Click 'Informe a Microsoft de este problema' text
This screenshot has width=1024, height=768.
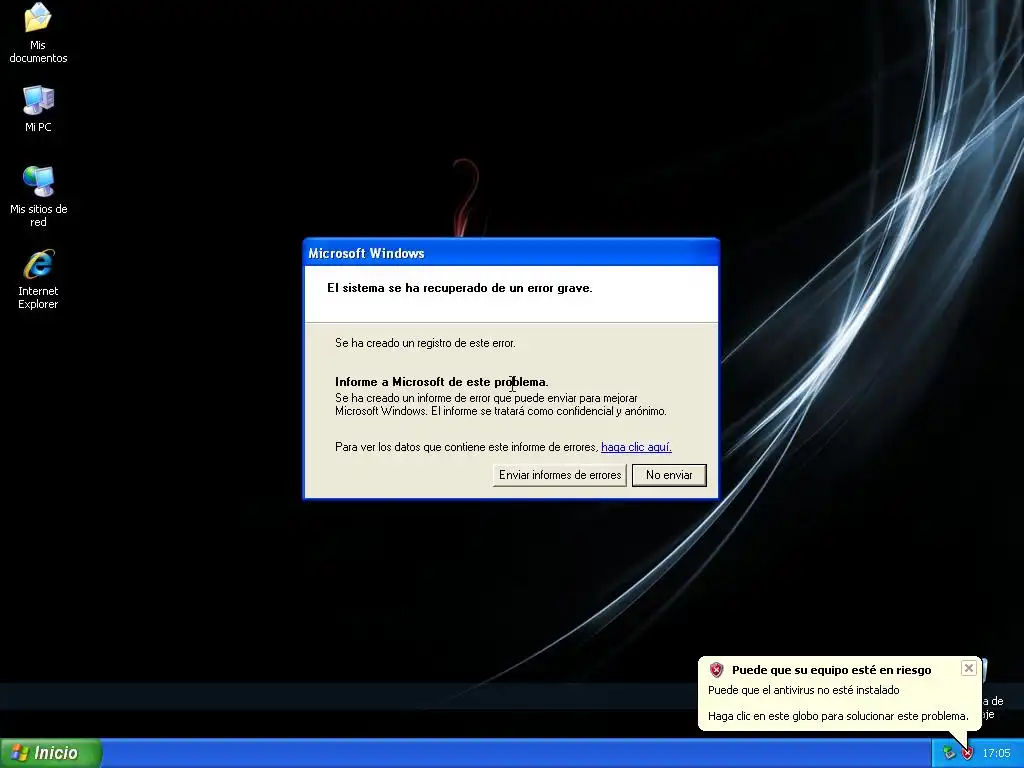441,382
